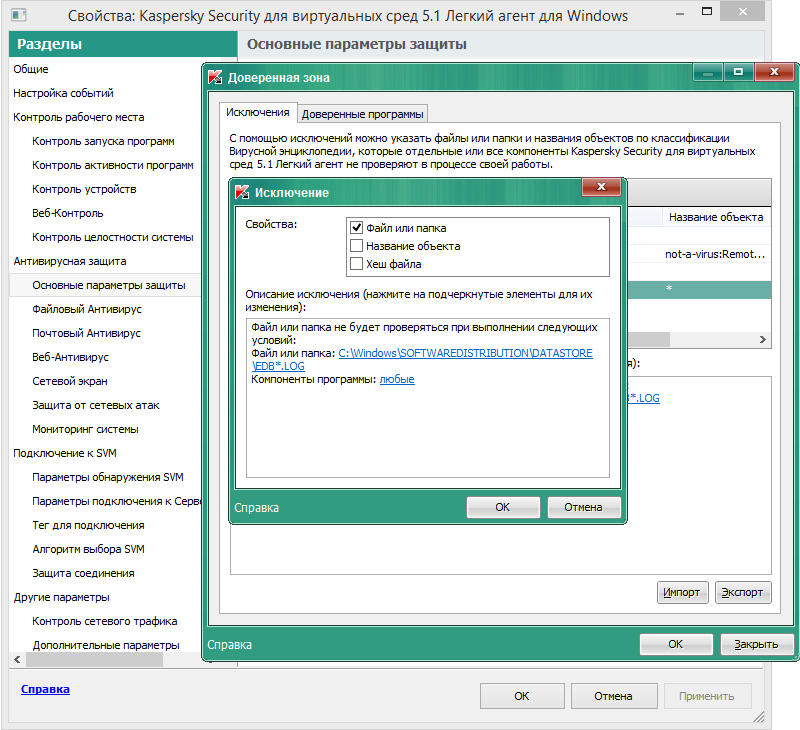Select Контроль целостности системы
This screenshot has height=730, width=800.
(x=113, y=237)
